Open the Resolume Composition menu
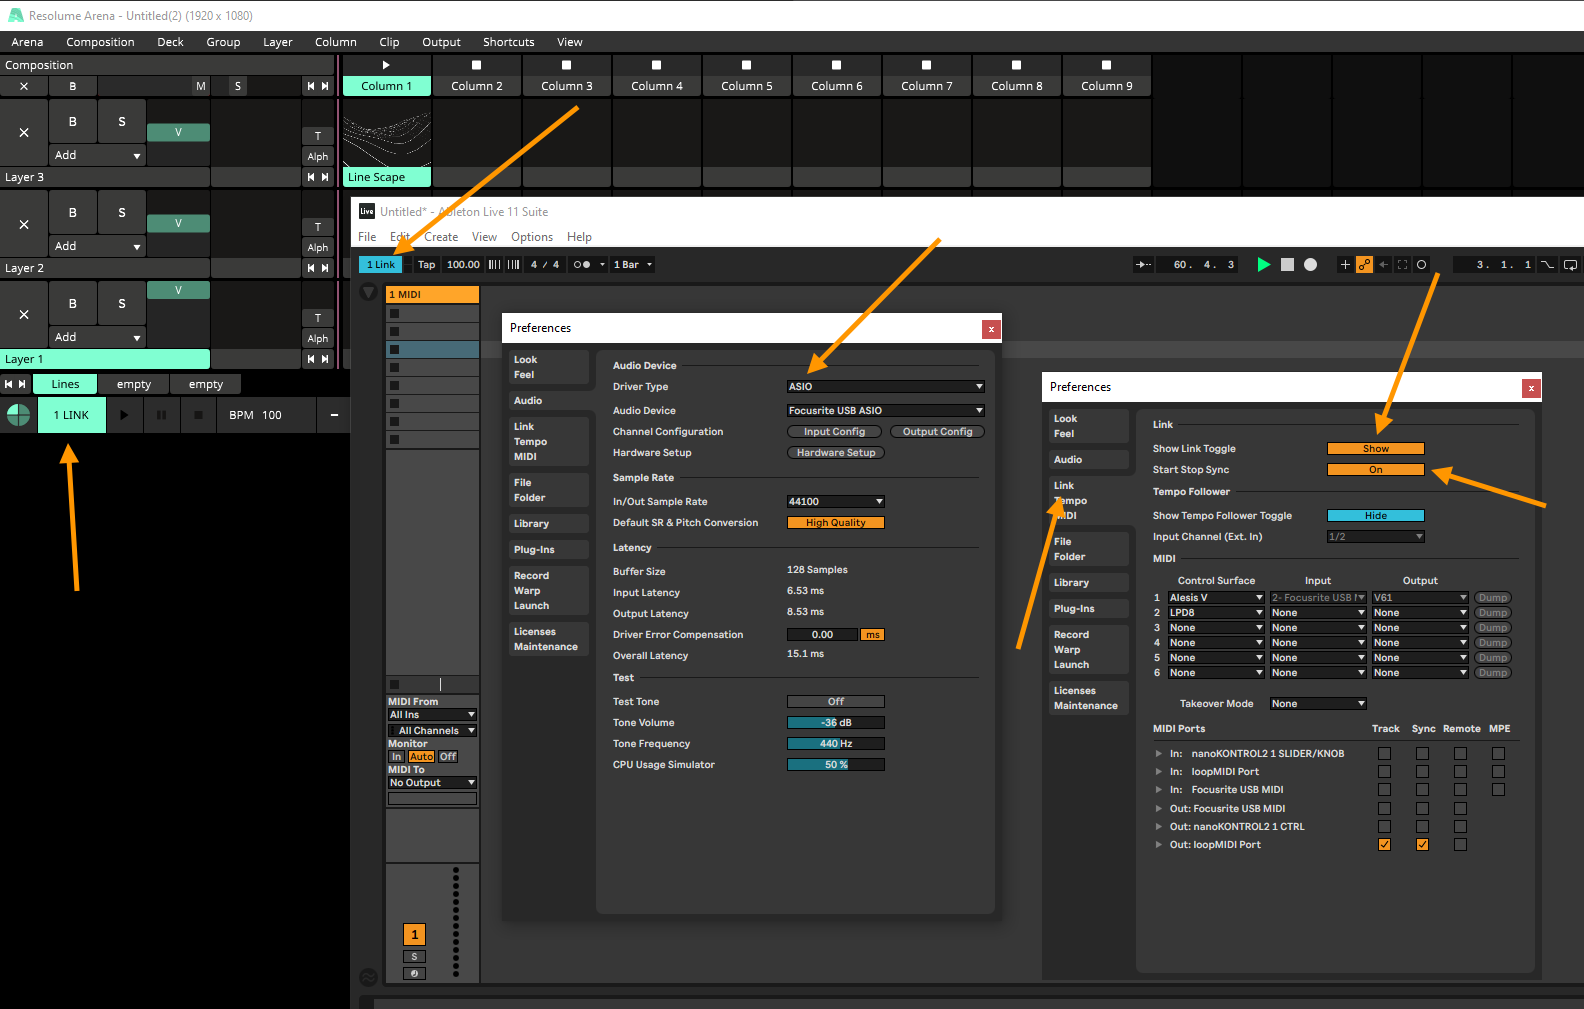 coord(100,42)
